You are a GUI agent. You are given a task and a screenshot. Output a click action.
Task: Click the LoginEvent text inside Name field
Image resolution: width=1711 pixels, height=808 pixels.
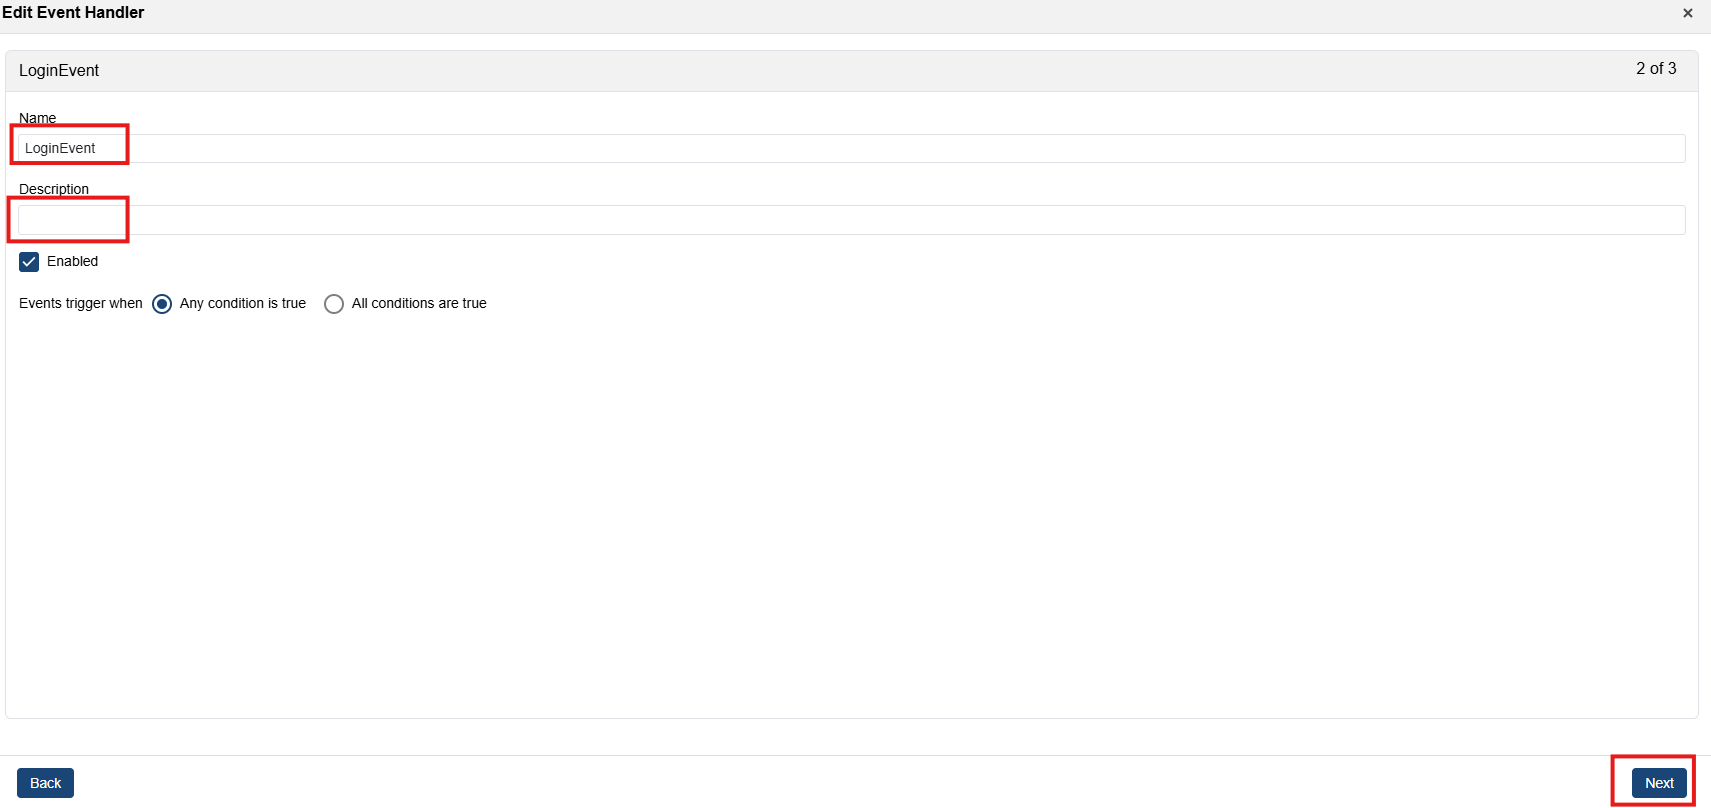click(x=60, y=148)
